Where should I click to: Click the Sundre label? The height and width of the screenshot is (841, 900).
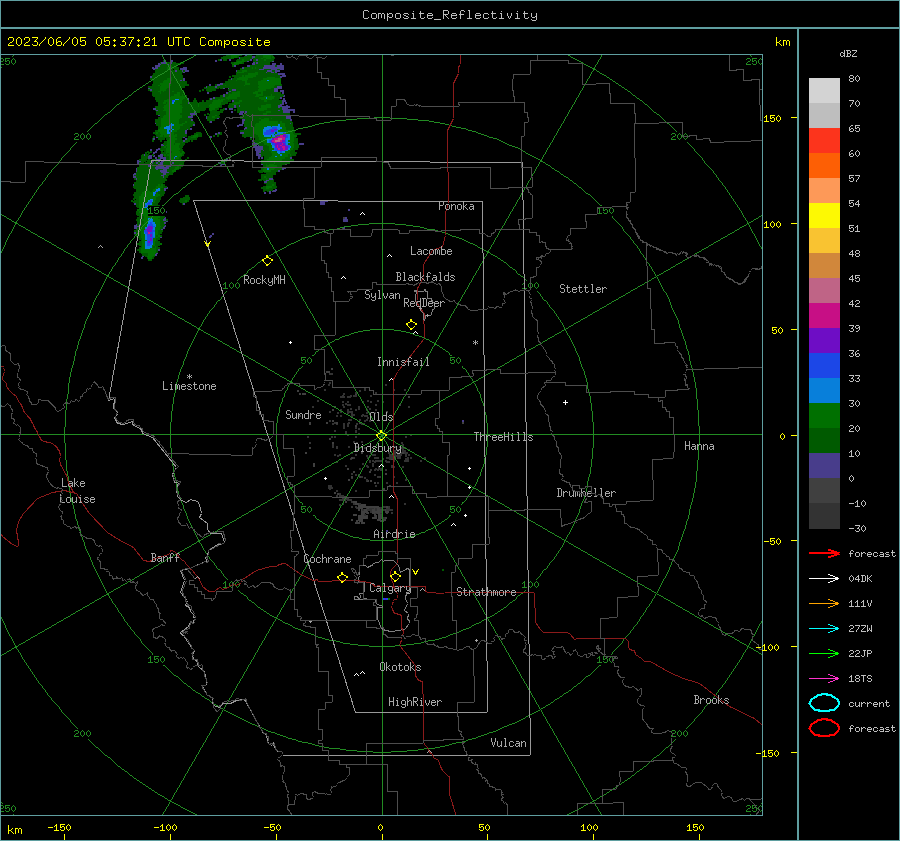click(x=303, y=414)
